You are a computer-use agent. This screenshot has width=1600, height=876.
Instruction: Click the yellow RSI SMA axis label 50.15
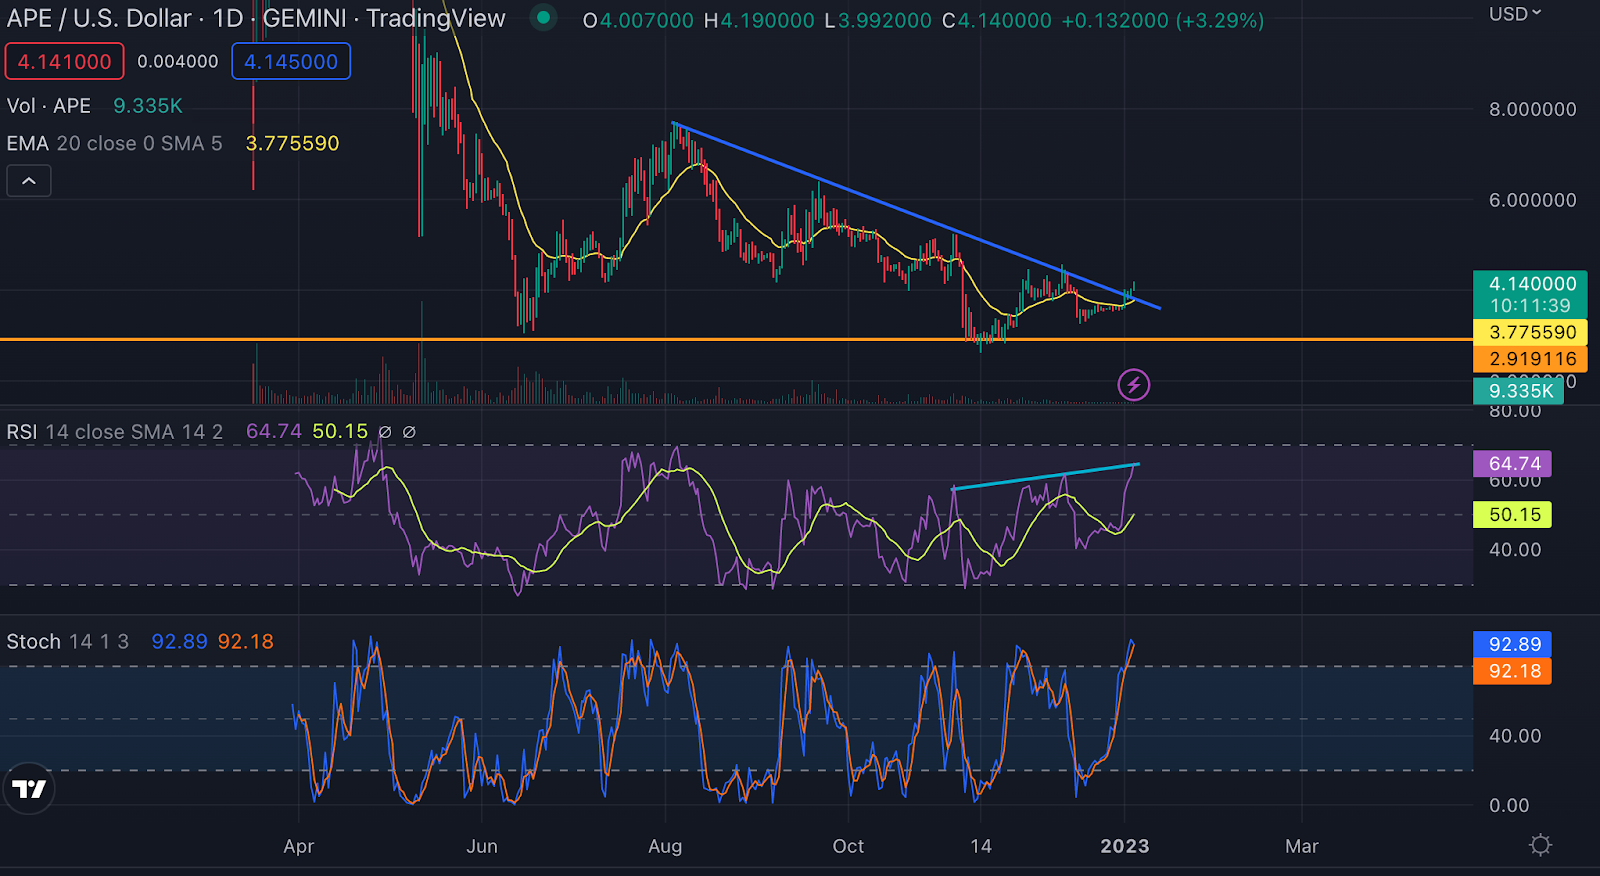pos(1513,514)
